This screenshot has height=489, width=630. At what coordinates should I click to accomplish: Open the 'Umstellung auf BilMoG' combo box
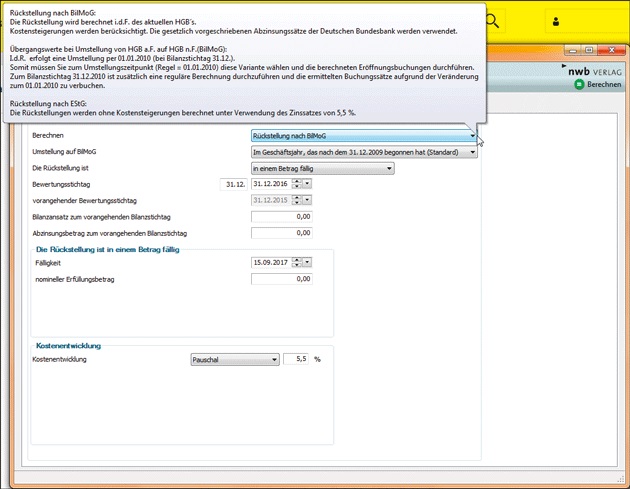click(472, 152)
